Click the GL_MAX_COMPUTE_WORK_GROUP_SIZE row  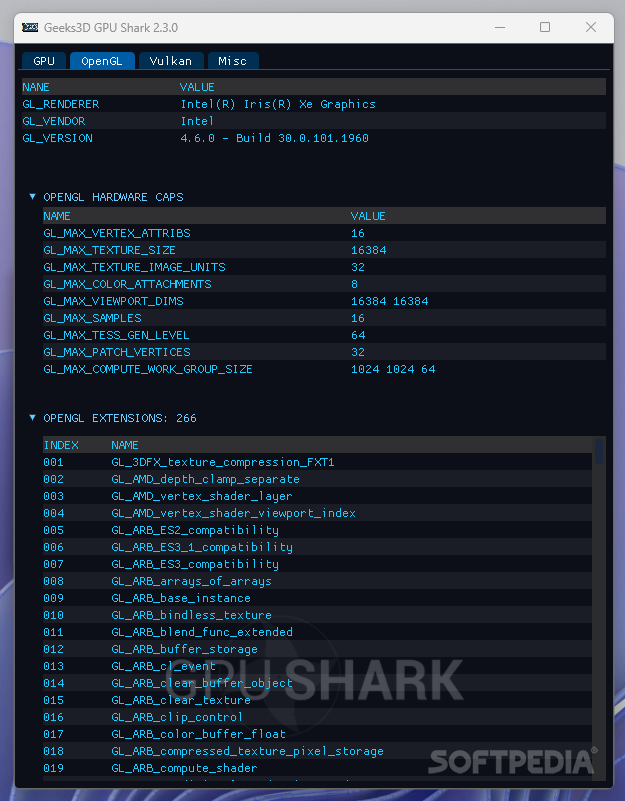click(x=325, y=369)
